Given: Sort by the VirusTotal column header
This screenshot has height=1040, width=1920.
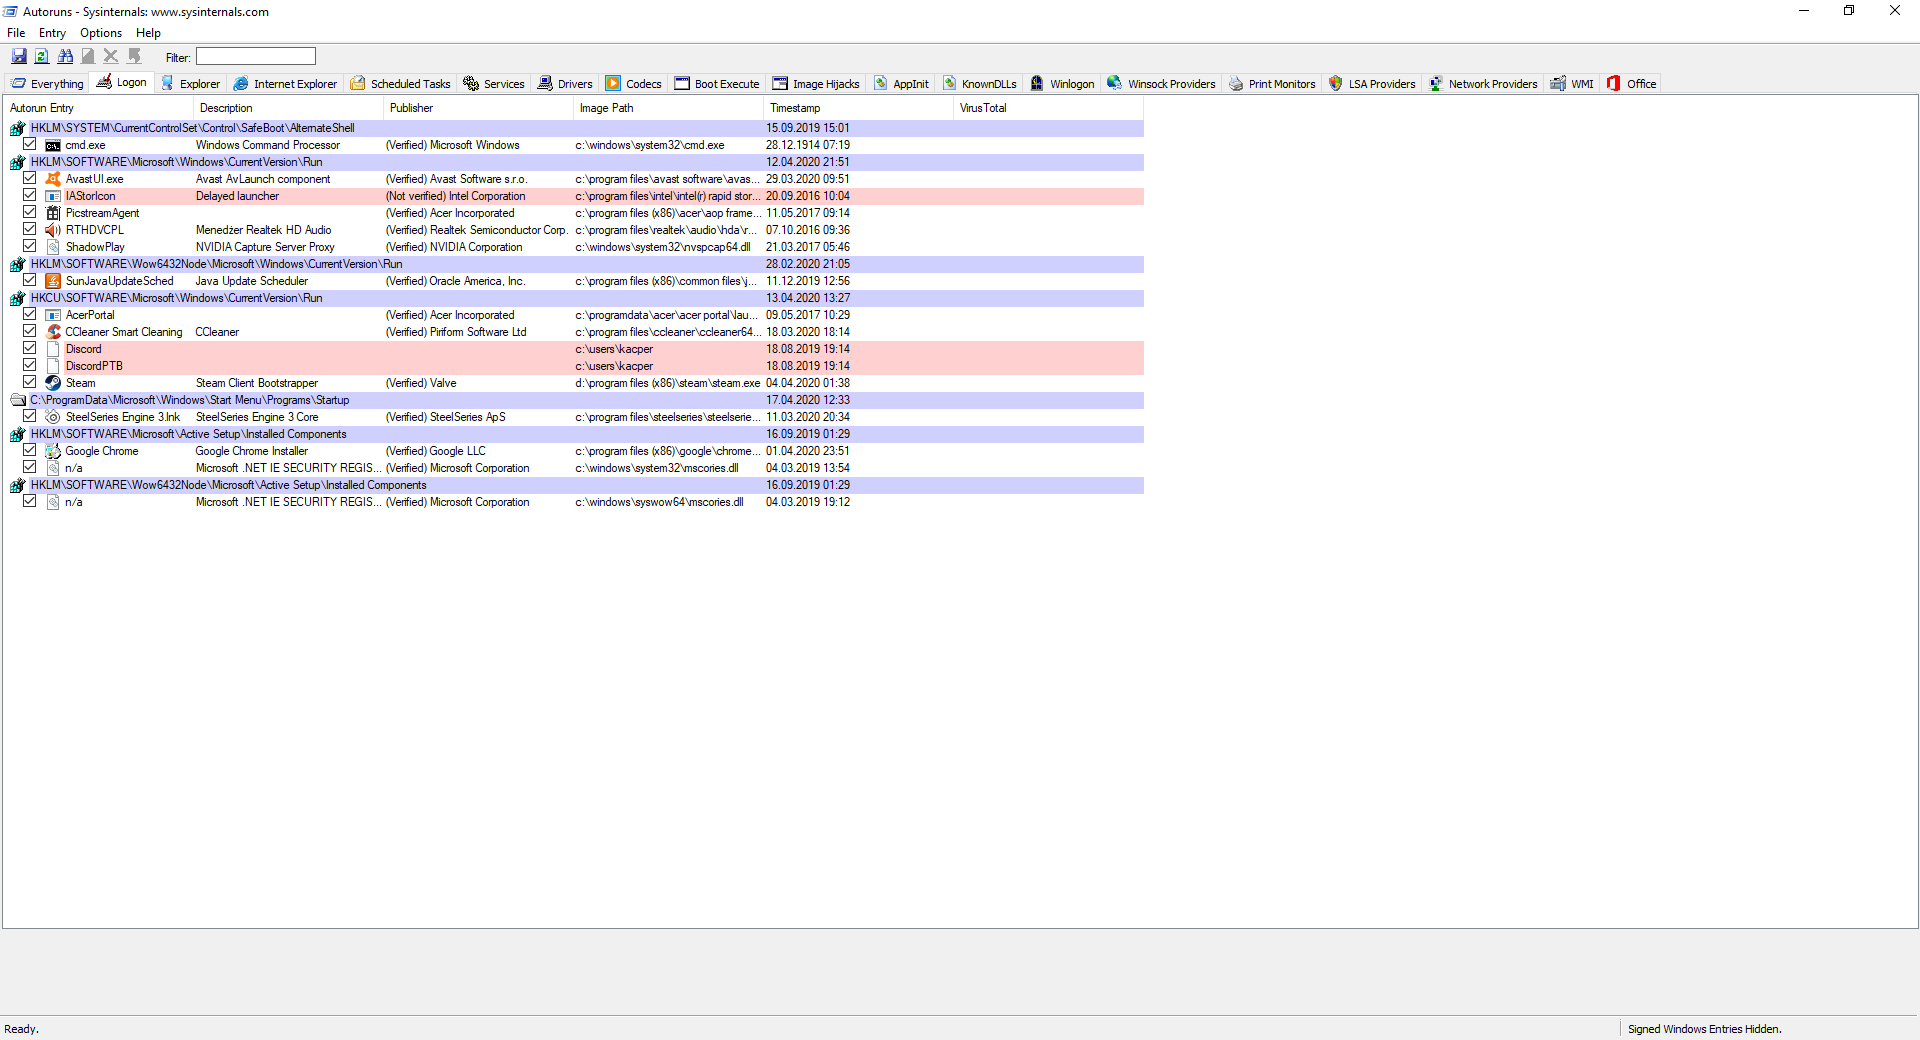Looking at the screenshot, I should (1047, 108).
